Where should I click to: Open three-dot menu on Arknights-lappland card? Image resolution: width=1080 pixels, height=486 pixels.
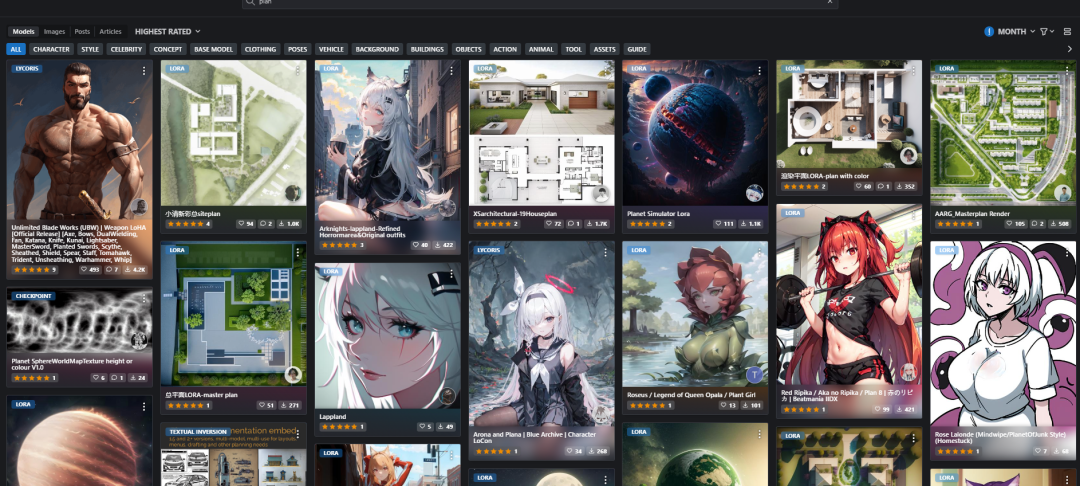453,70
